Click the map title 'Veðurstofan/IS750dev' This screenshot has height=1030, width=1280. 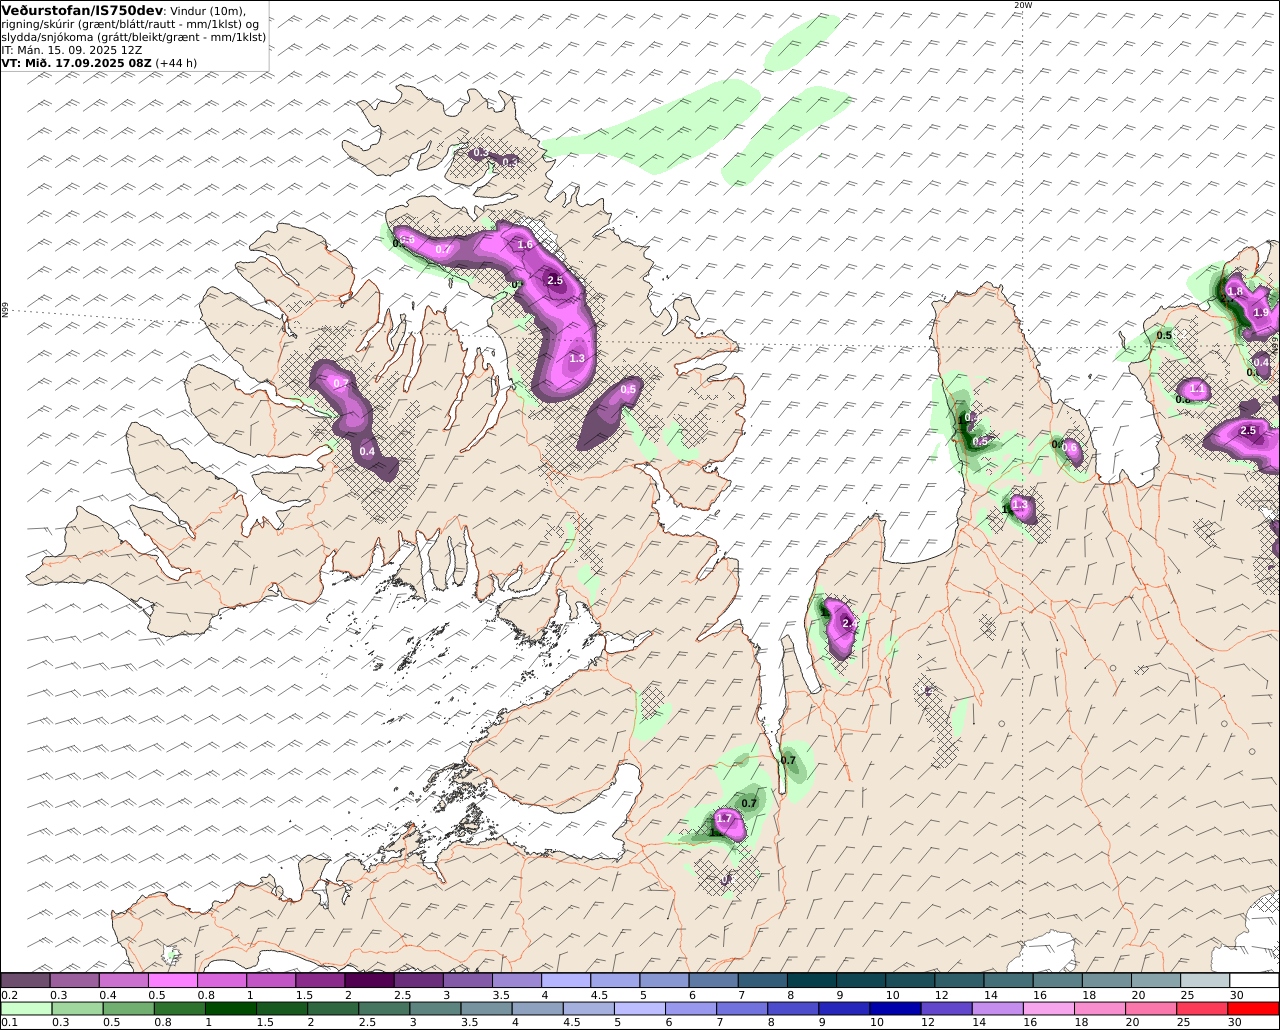(x=83, y=10)
